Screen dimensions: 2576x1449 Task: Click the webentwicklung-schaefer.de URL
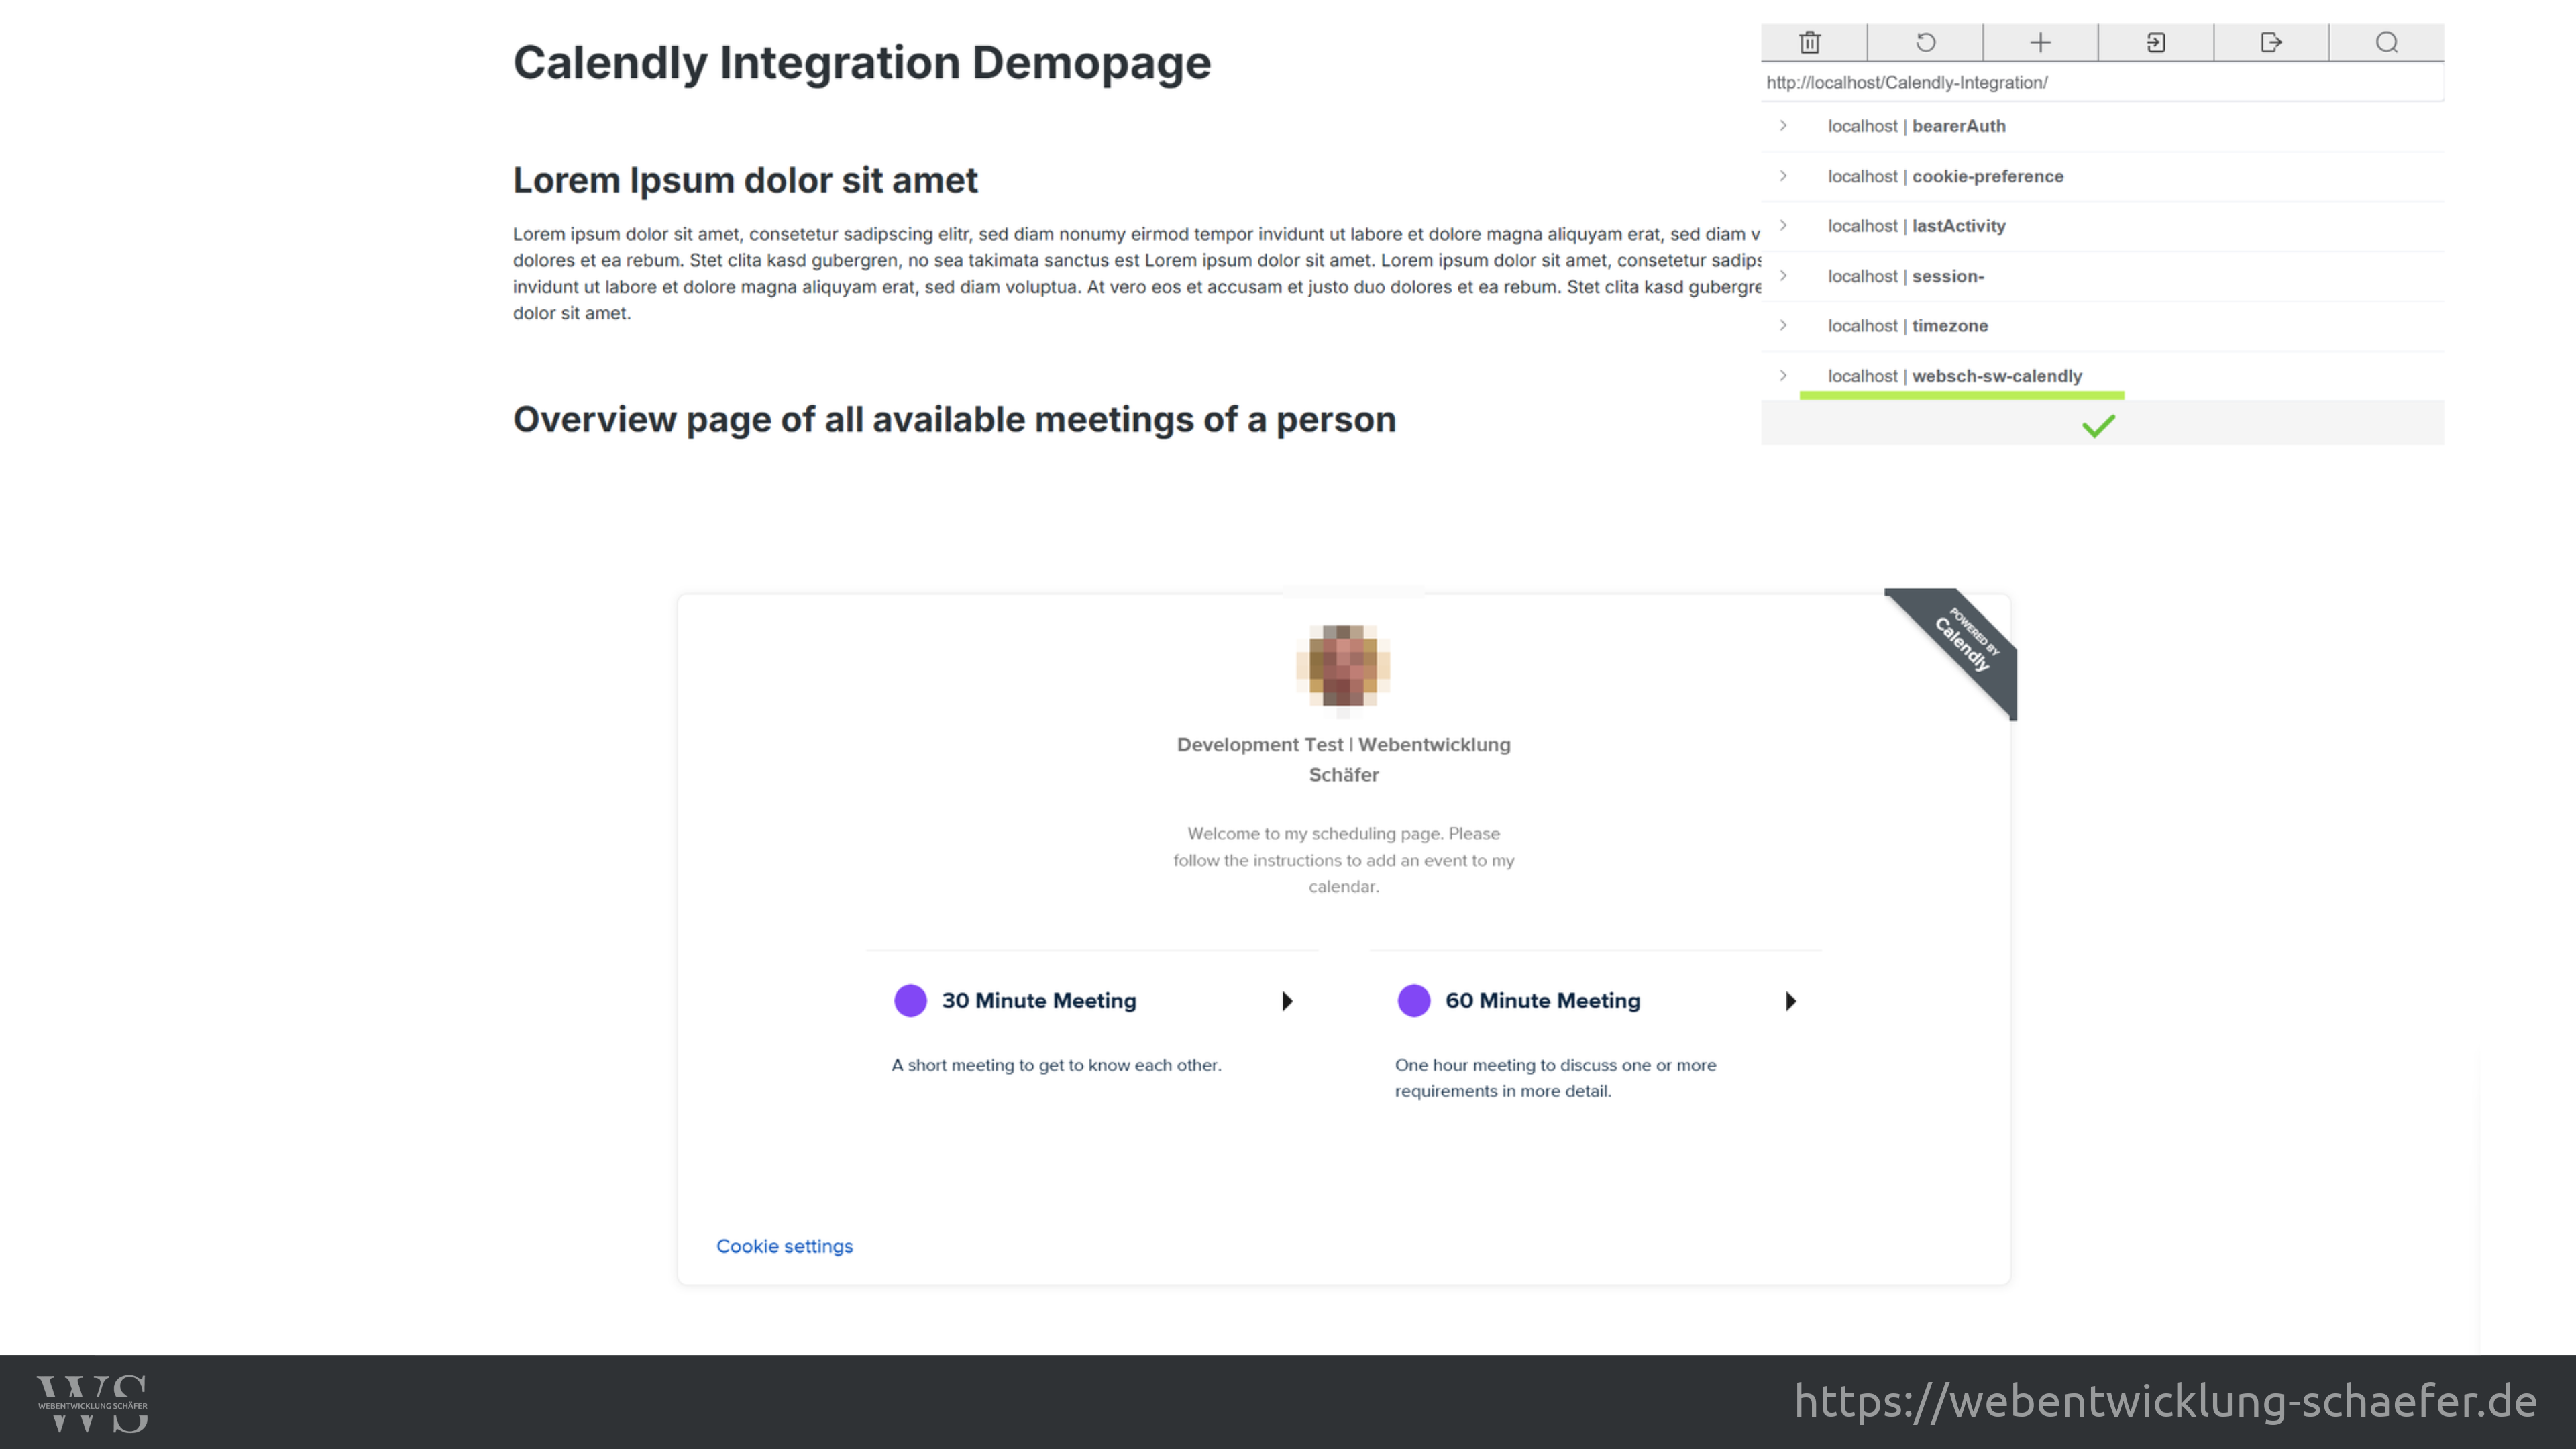[2166, 1401]
